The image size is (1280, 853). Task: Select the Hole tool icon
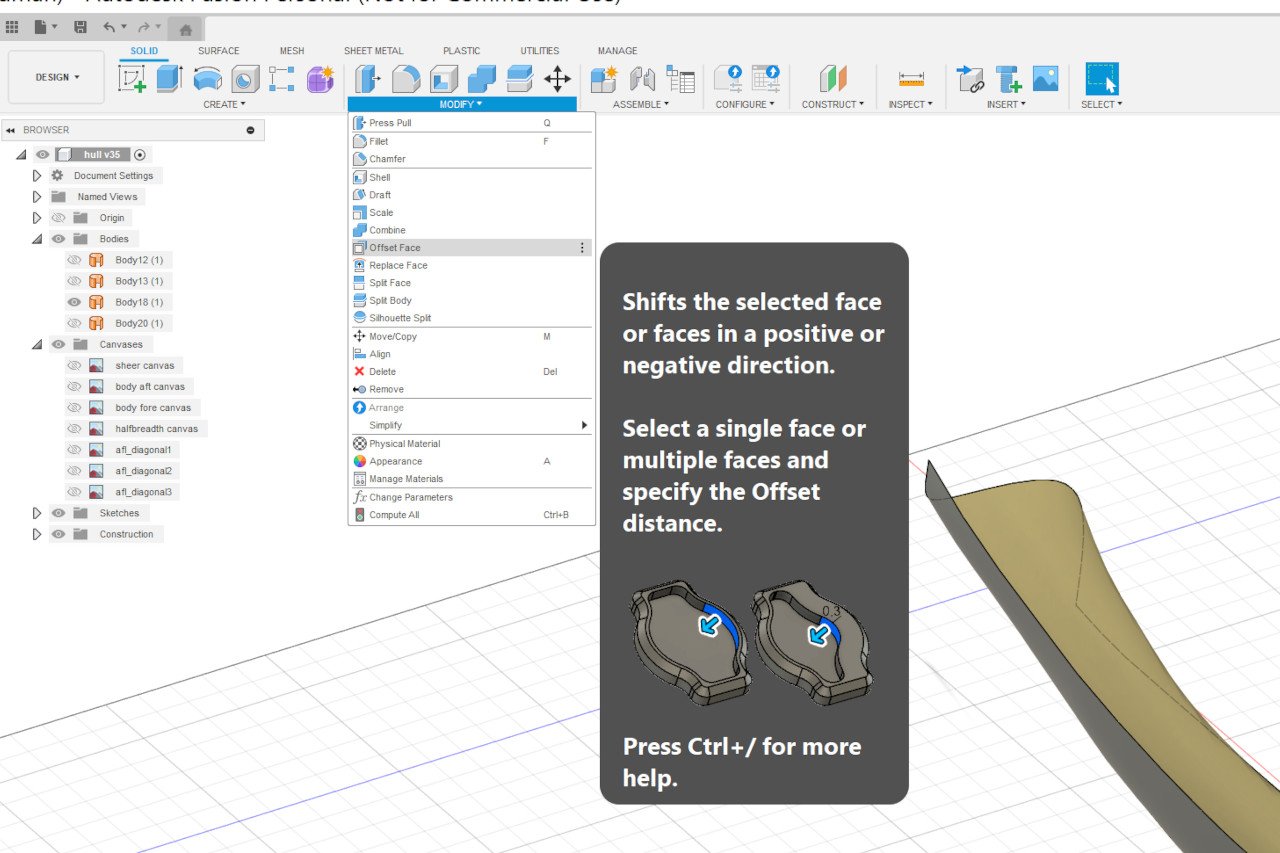point(245,79)
